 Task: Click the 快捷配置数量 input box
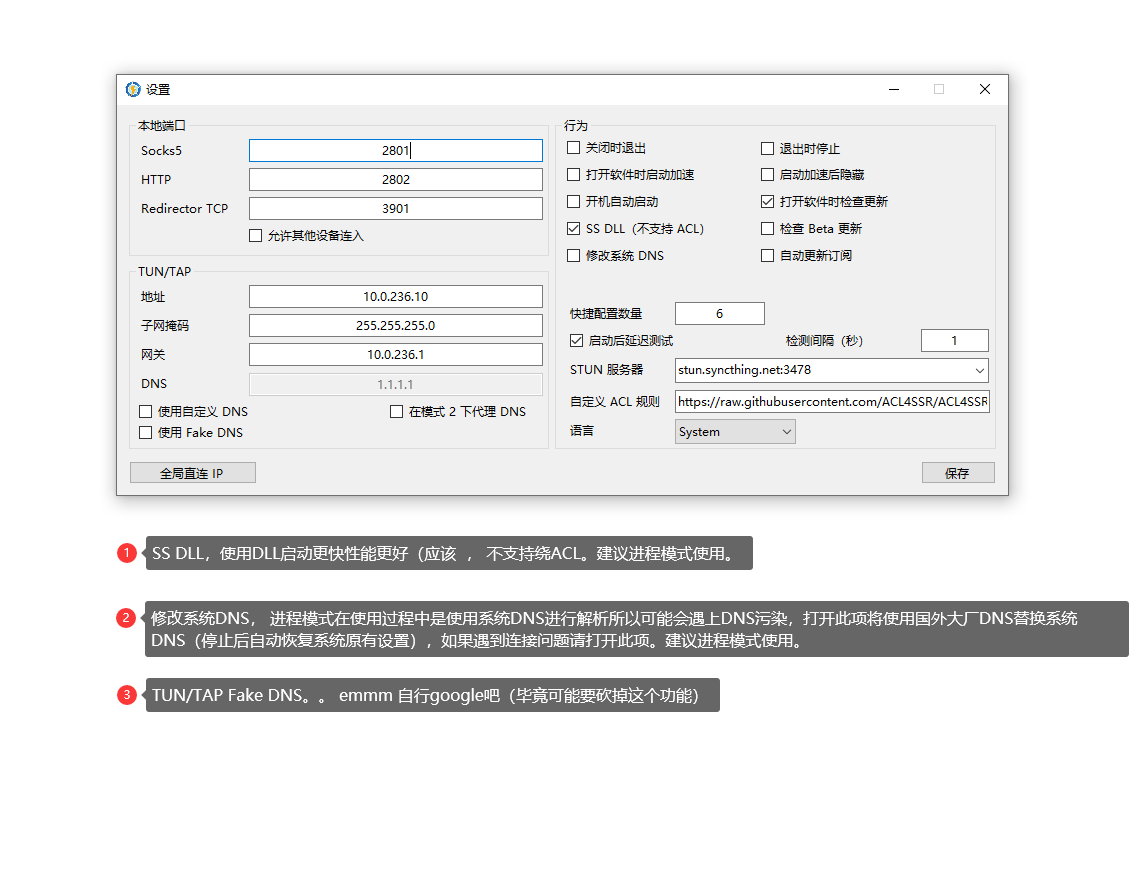coord(719,314)
